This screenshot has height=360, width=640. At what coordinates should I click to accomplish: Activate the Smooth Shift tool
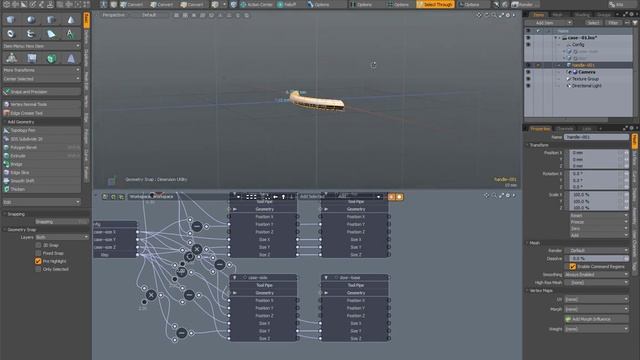(41, 180)
